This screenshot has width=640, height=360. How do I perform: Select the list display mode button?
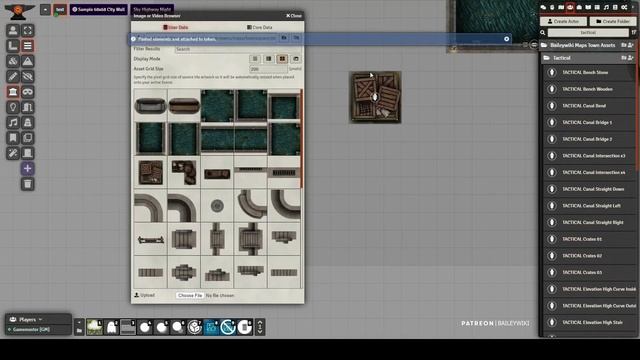(x=255, y=59)
